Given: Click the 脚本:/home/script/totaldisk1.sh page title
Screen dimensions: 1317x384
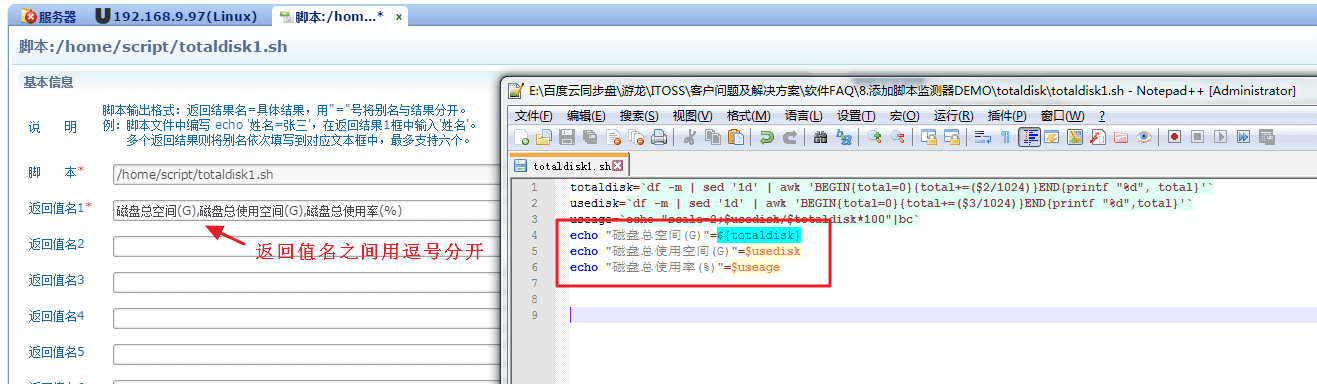Looking at the screenshot, I should 153,47.
